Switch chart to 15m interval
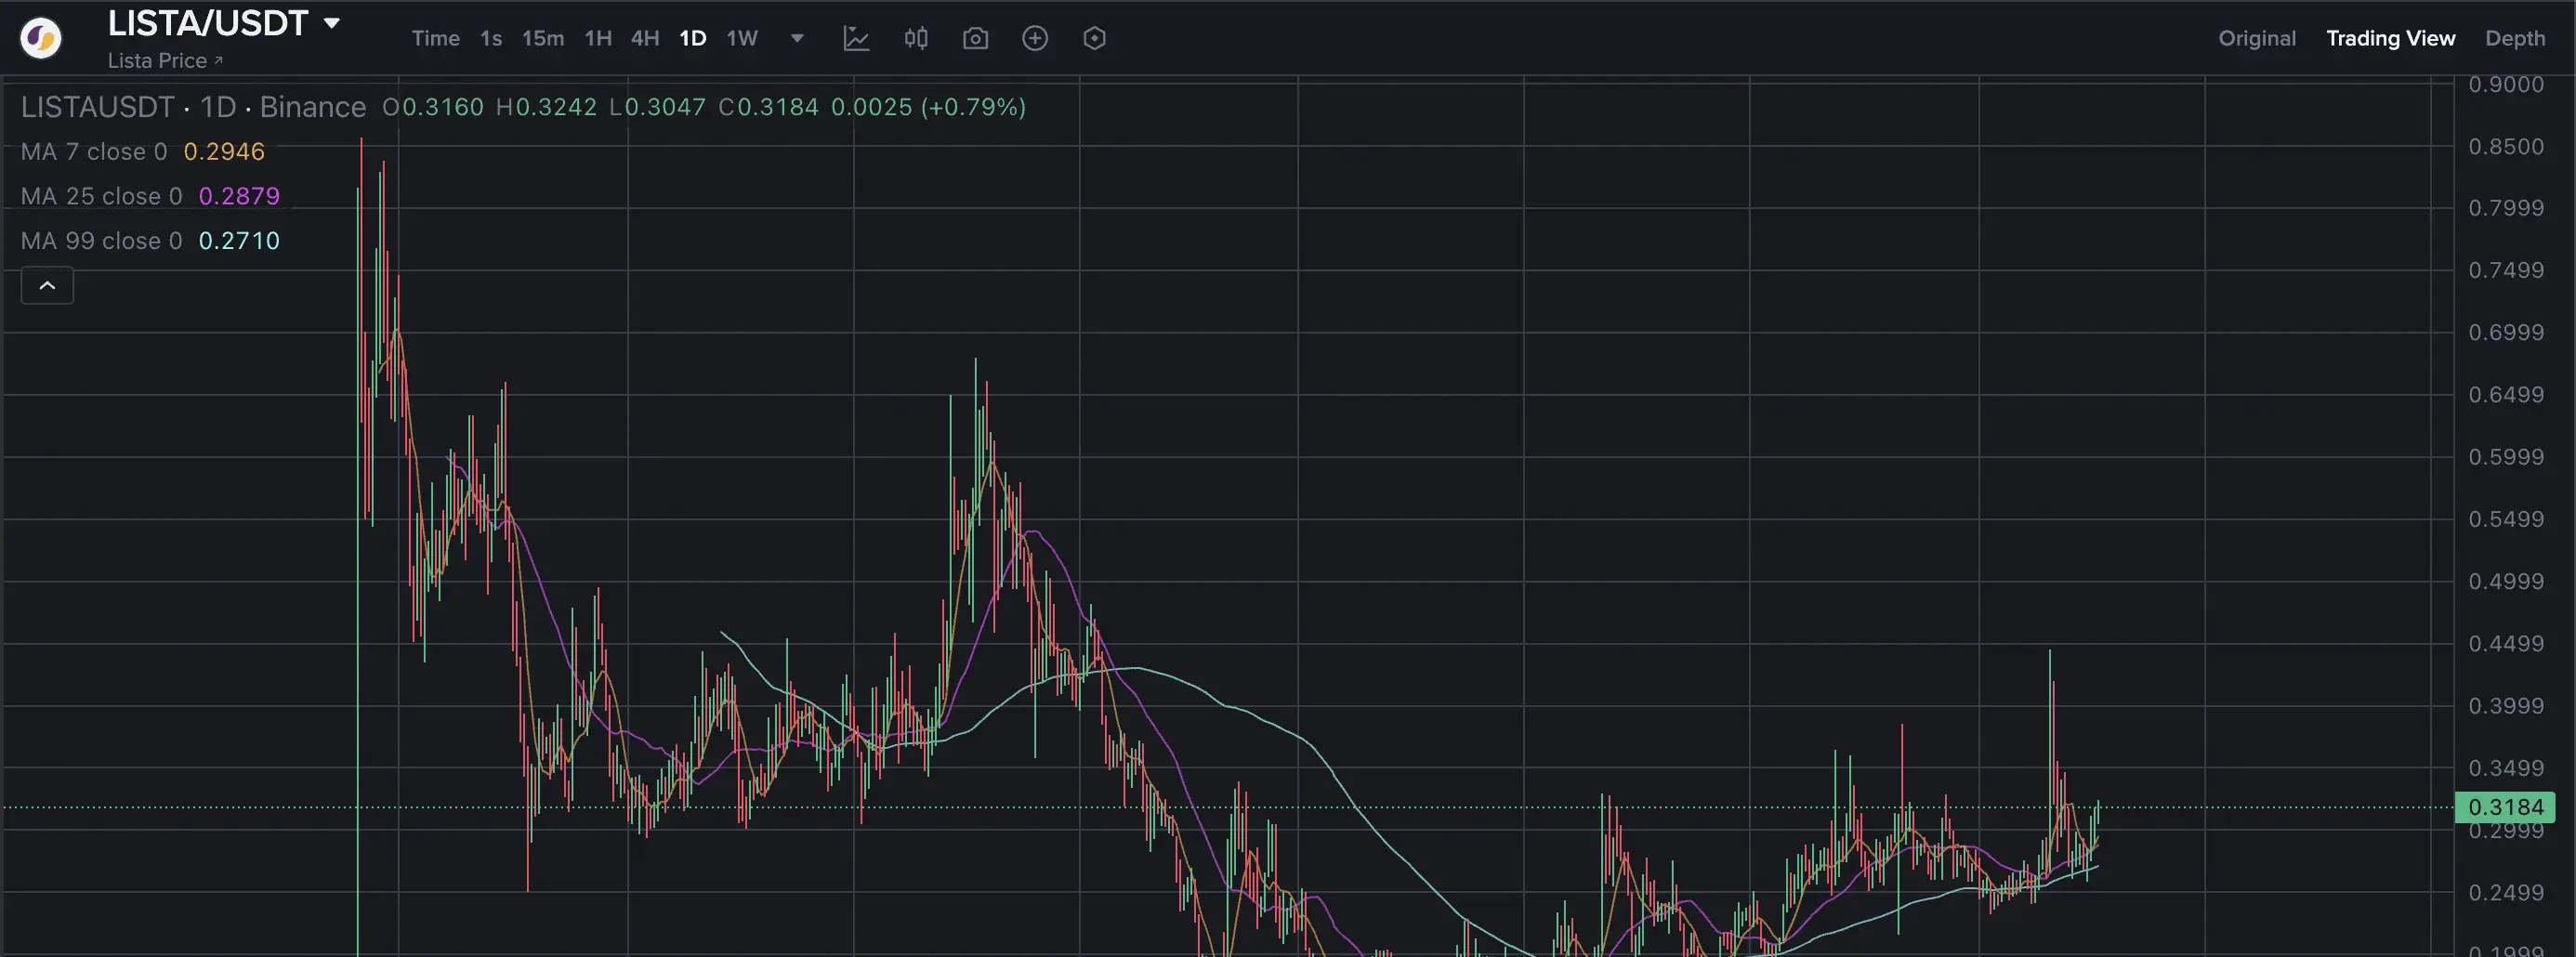This screenshot has height=957, width=2576. [543, 38]
